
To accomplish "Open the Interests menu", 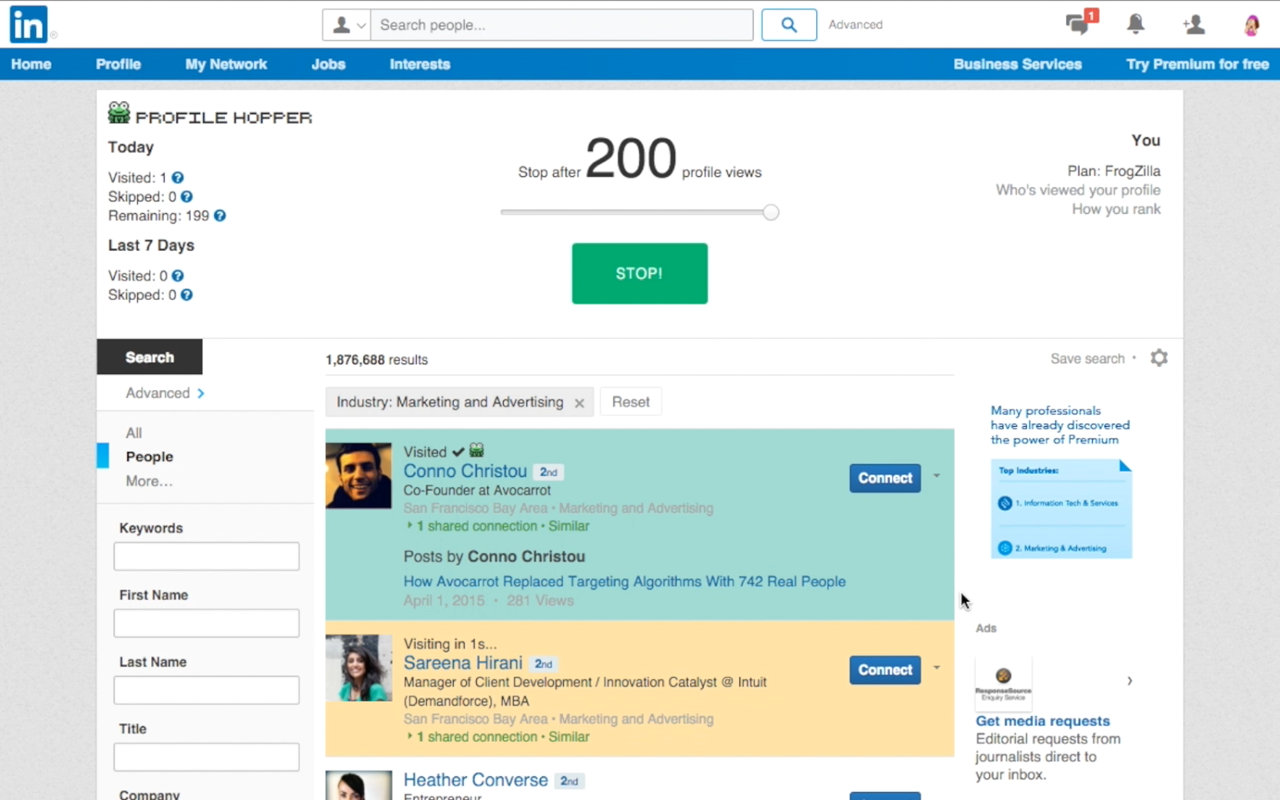I will (420, 64).
